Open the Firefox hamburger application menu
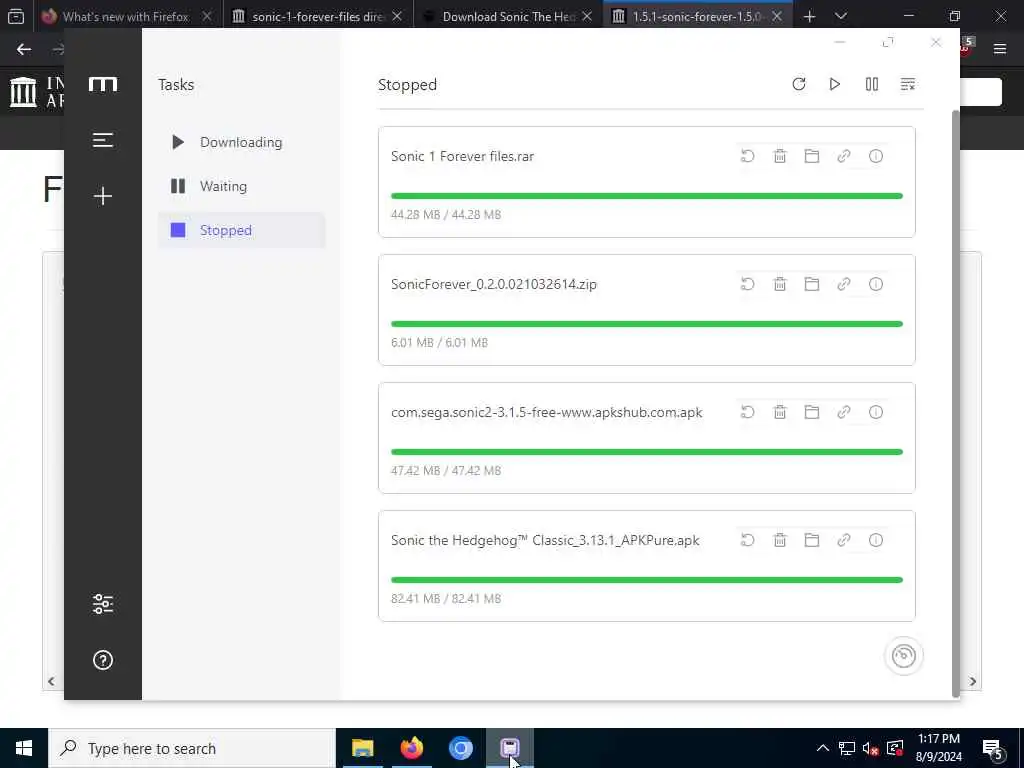 tap(1000, 48)
